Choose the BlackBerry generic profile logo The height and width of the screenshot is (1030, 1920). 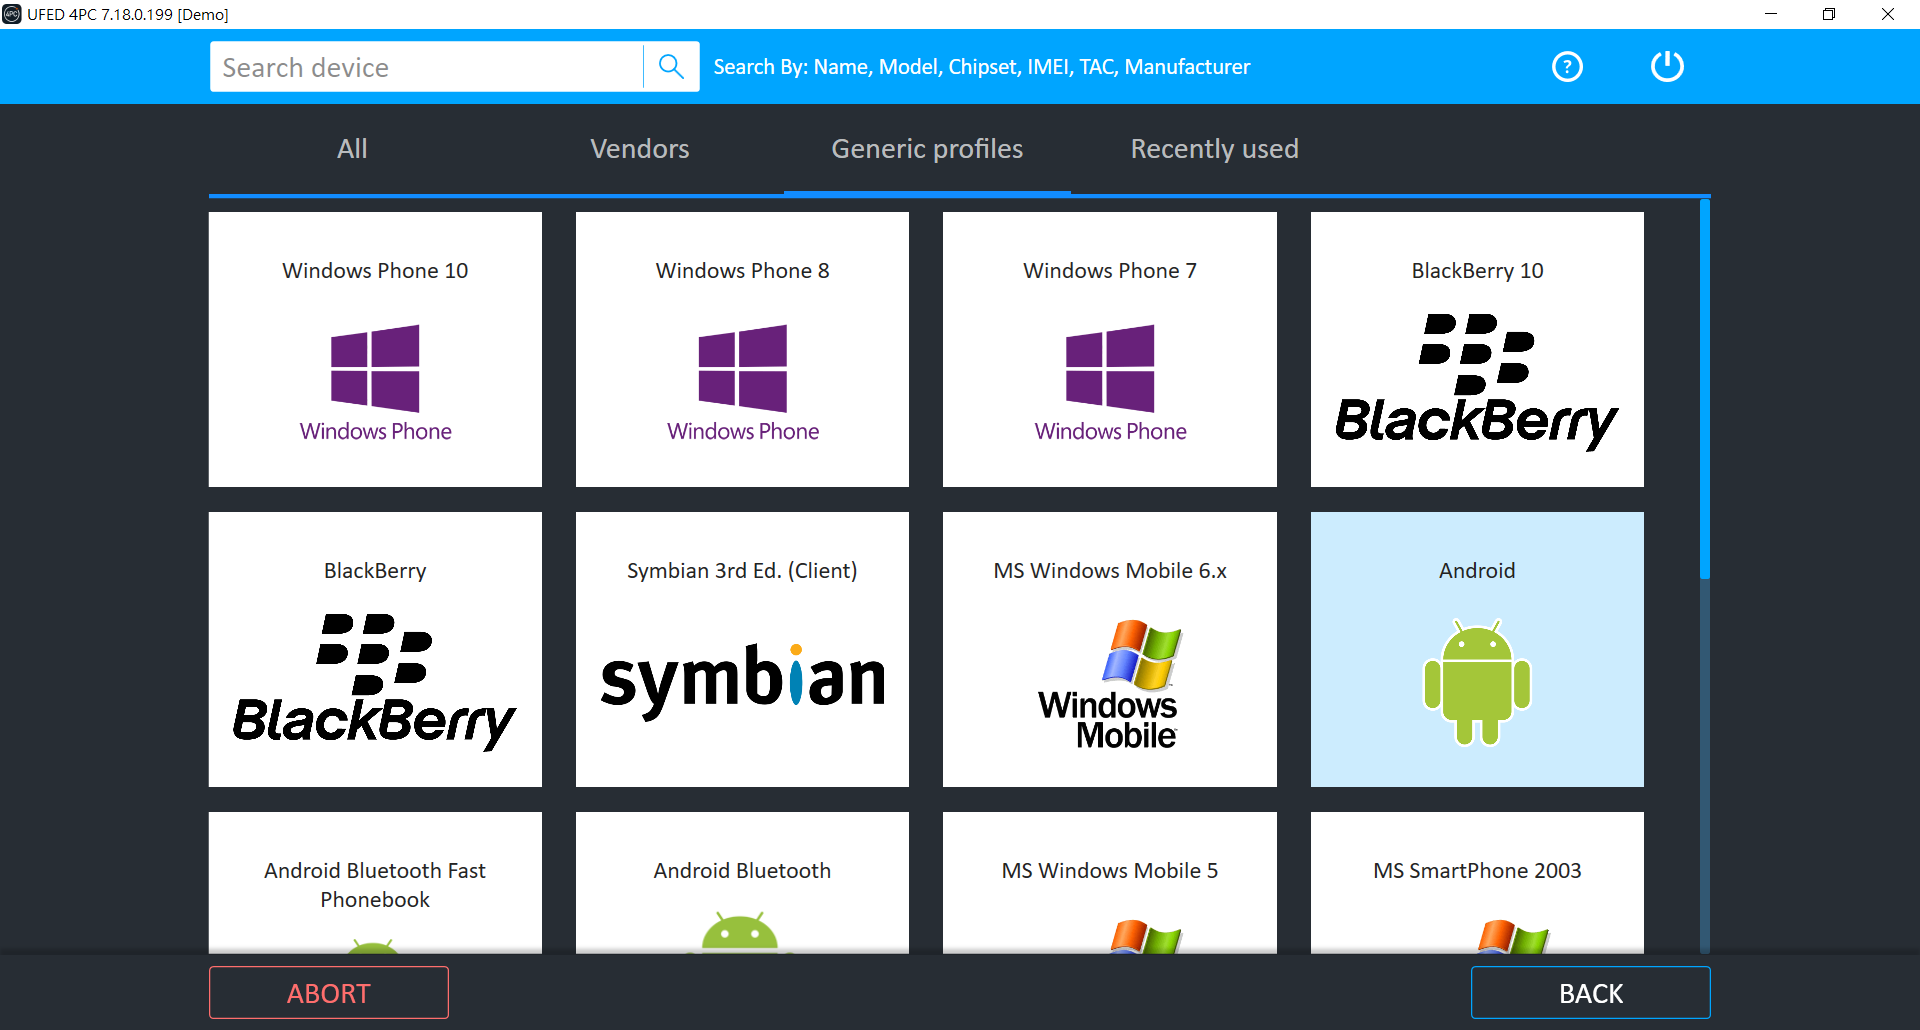click(375, 682)
